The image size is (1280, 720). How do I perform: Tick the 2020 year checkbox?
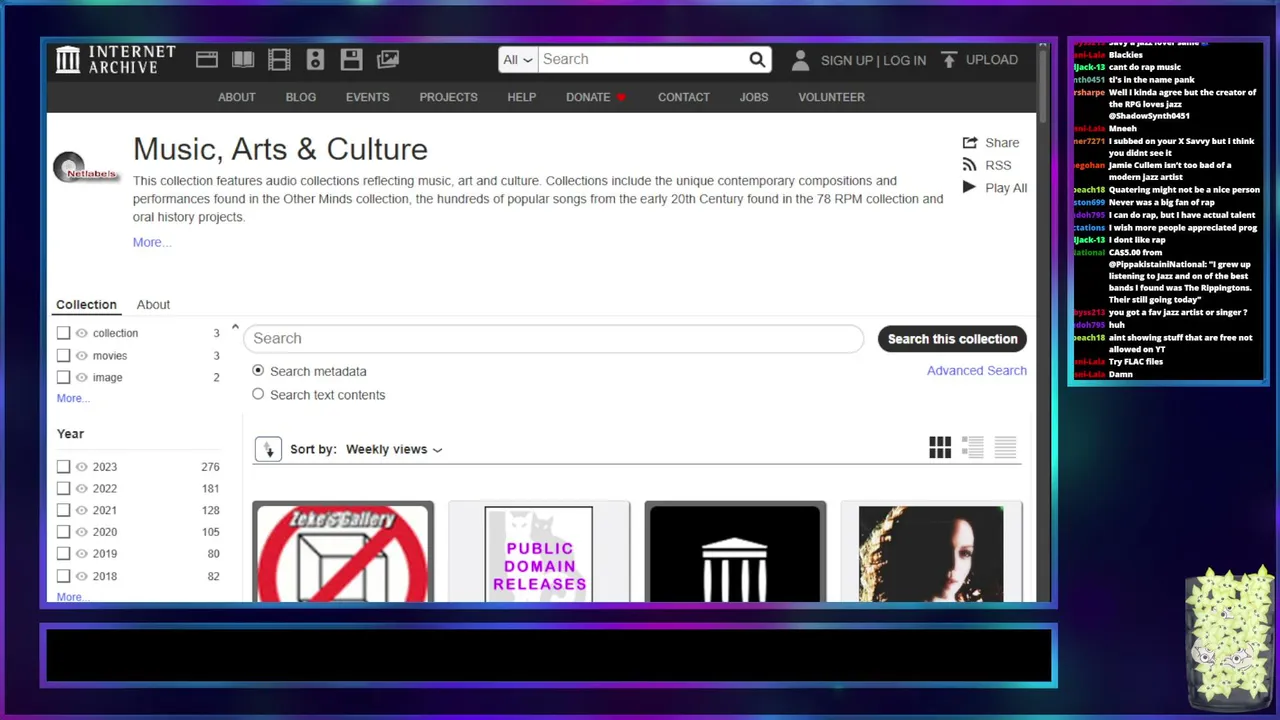63,532
